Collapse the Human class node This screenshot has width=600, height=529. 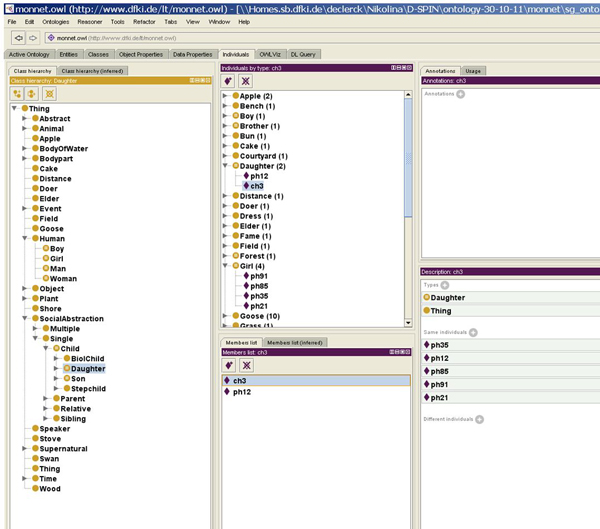click(25, 239)
